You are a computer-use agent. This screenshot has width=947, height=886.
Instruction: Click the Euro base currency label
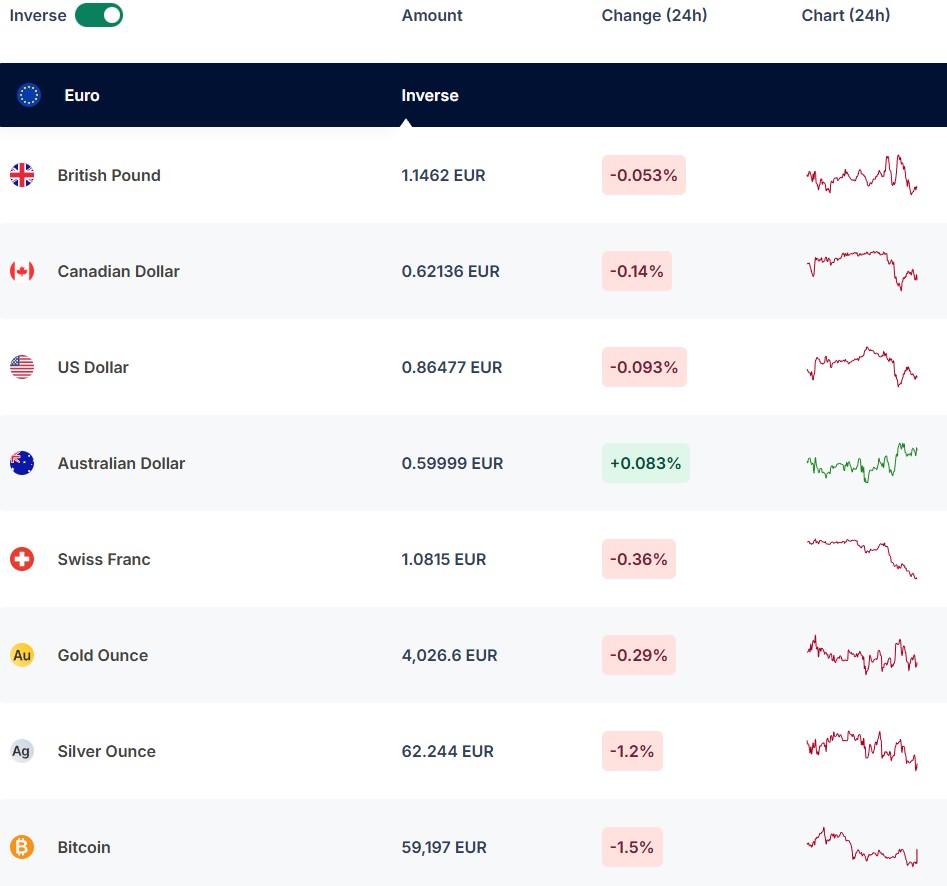82,95
